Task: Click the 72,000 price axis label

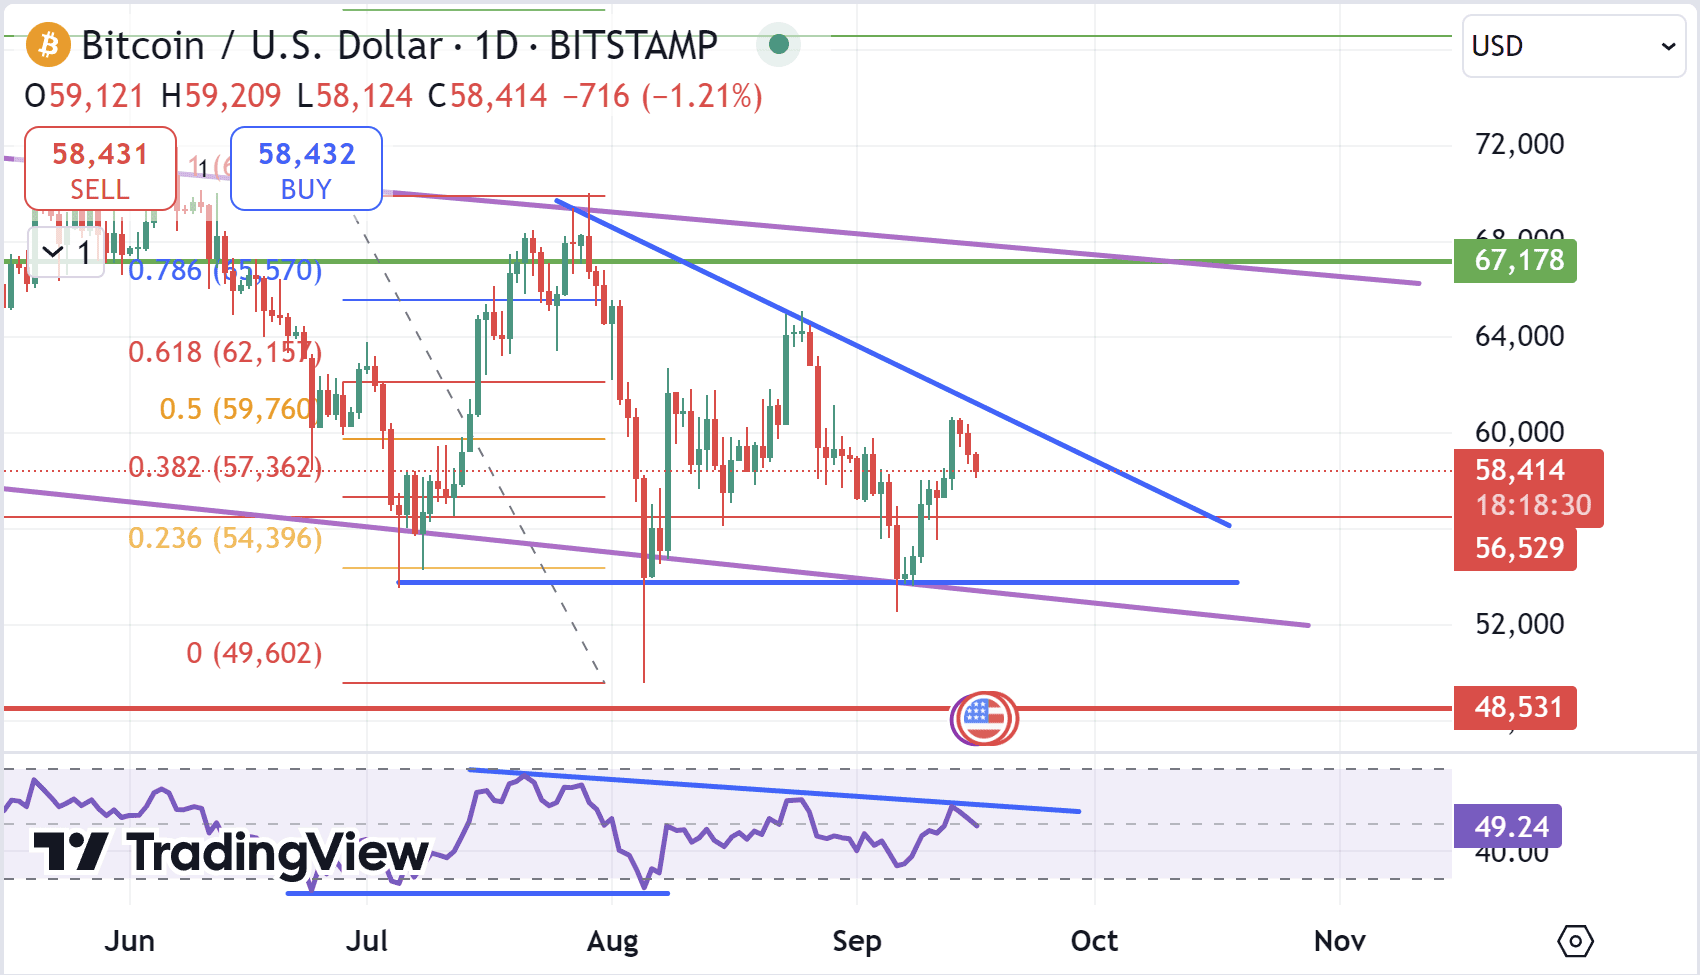Action: coord(1520,145)
